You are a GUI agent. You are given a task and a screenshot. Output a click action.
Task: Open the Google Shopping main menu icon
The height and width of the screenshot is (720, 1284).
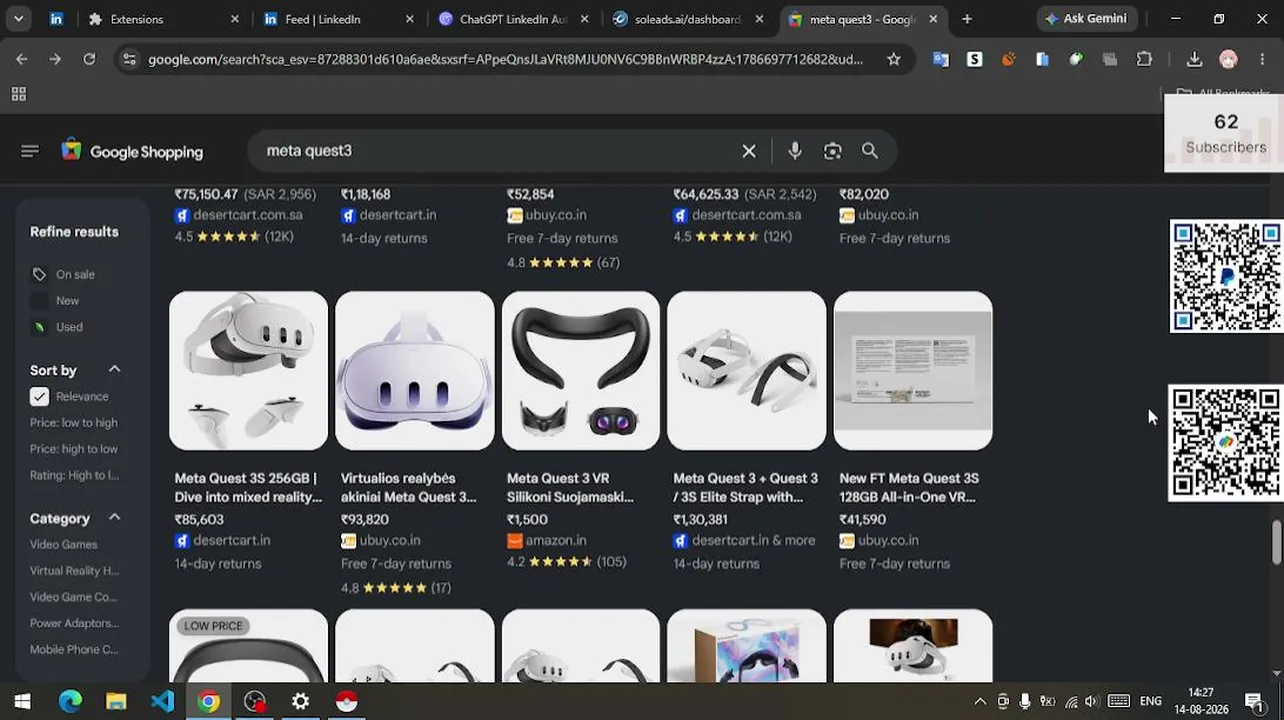pyautogui.click(x=29, y=151)
